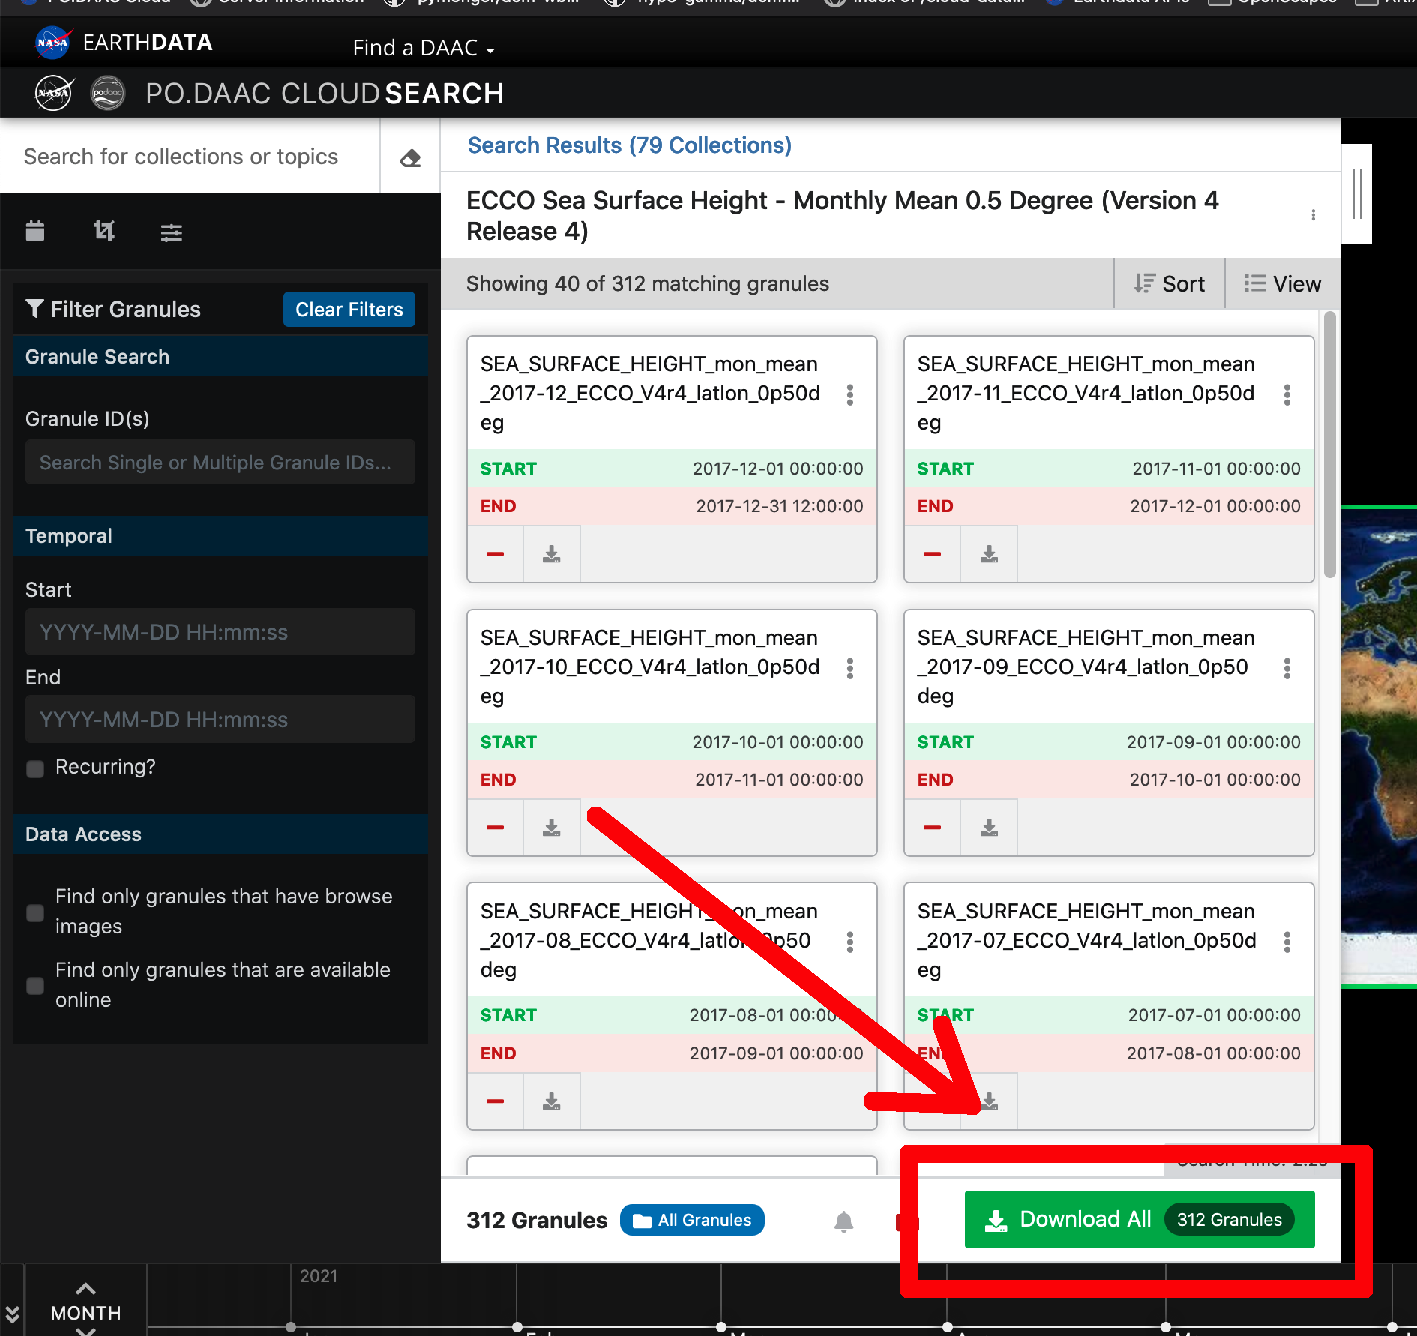
Task: Download the 2017-08 granule
Action: tap(552, 1102)
